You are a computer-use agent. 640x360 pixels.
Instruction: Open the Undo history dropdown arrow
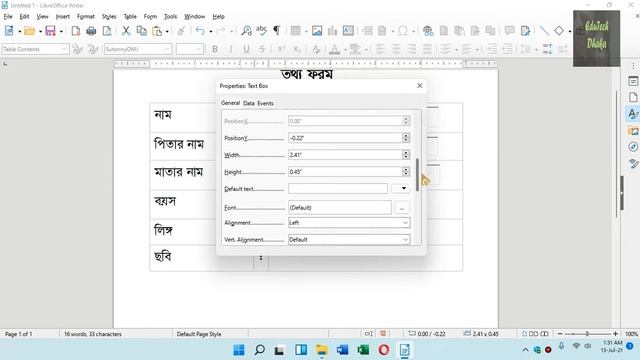(x=211, y=31)
